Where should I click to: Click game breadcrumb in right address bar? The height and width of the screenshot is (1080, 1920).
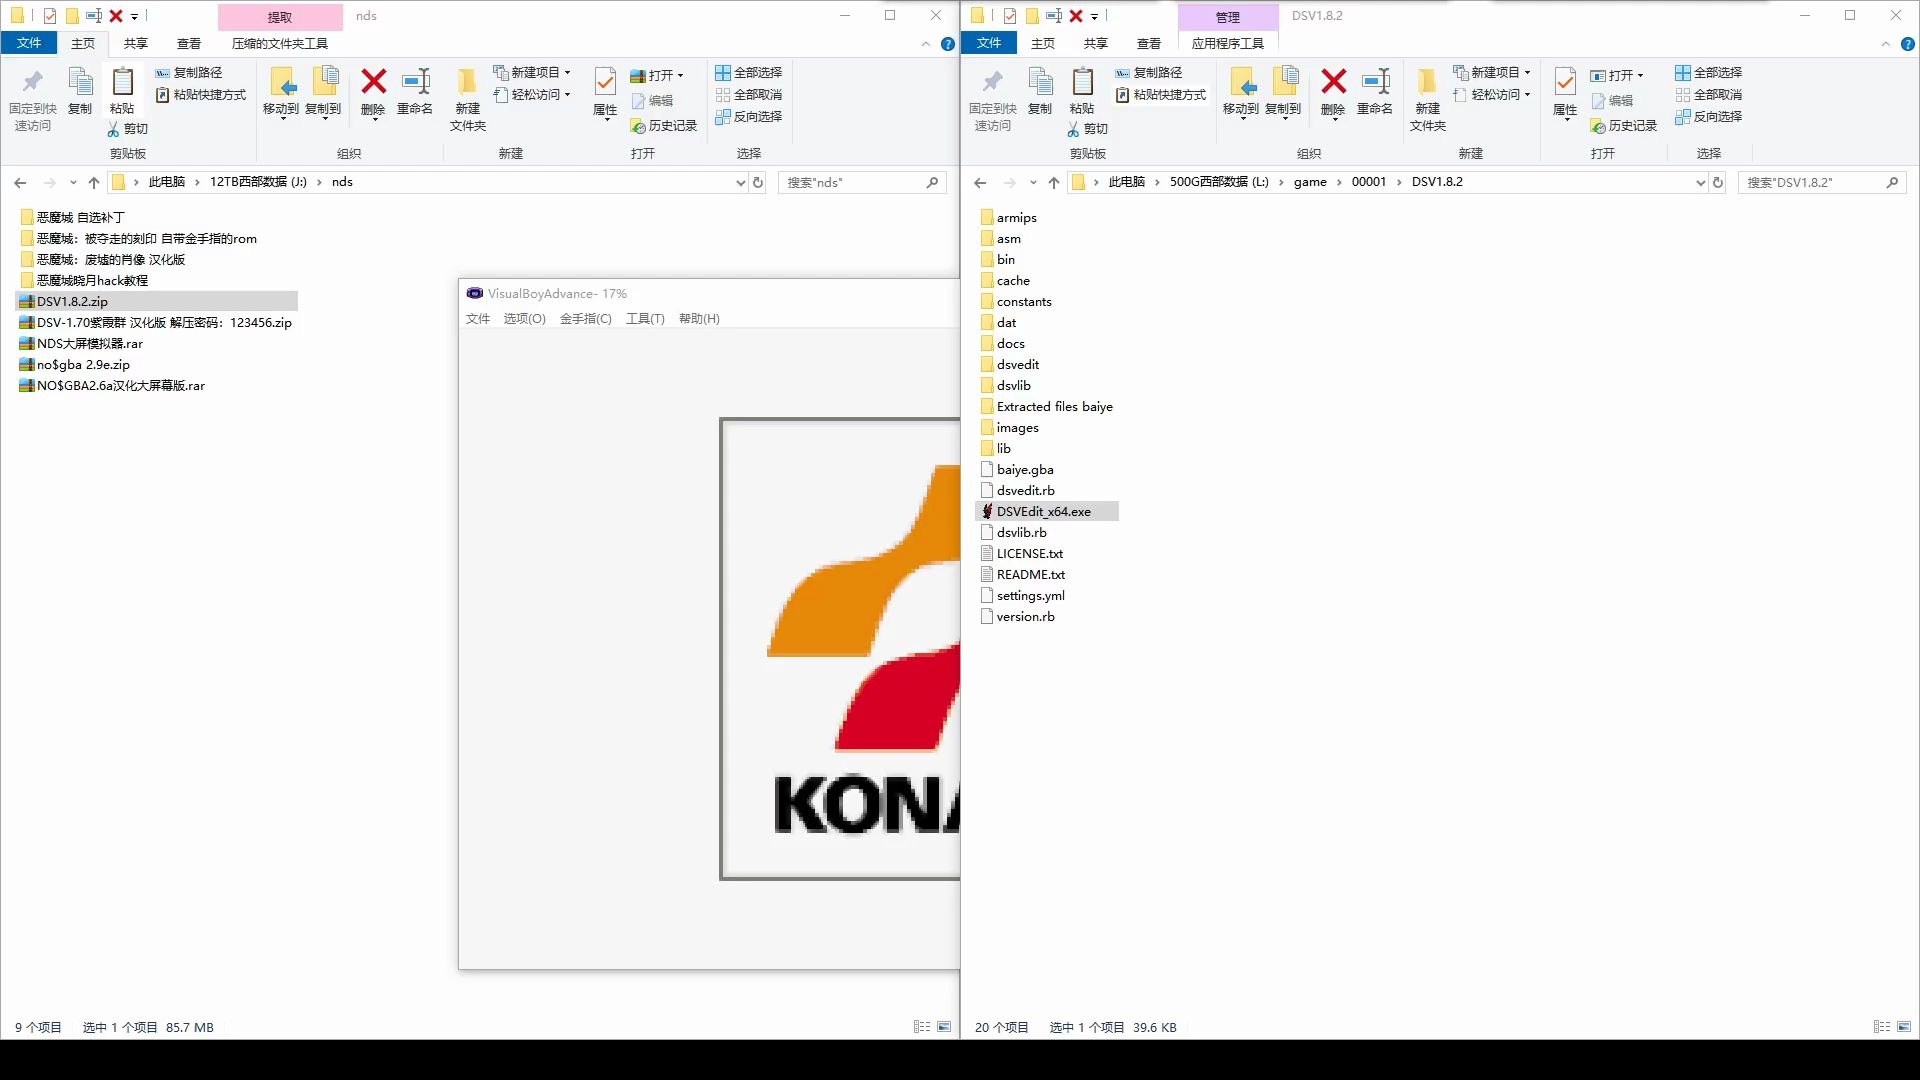tap(1310, 182)
